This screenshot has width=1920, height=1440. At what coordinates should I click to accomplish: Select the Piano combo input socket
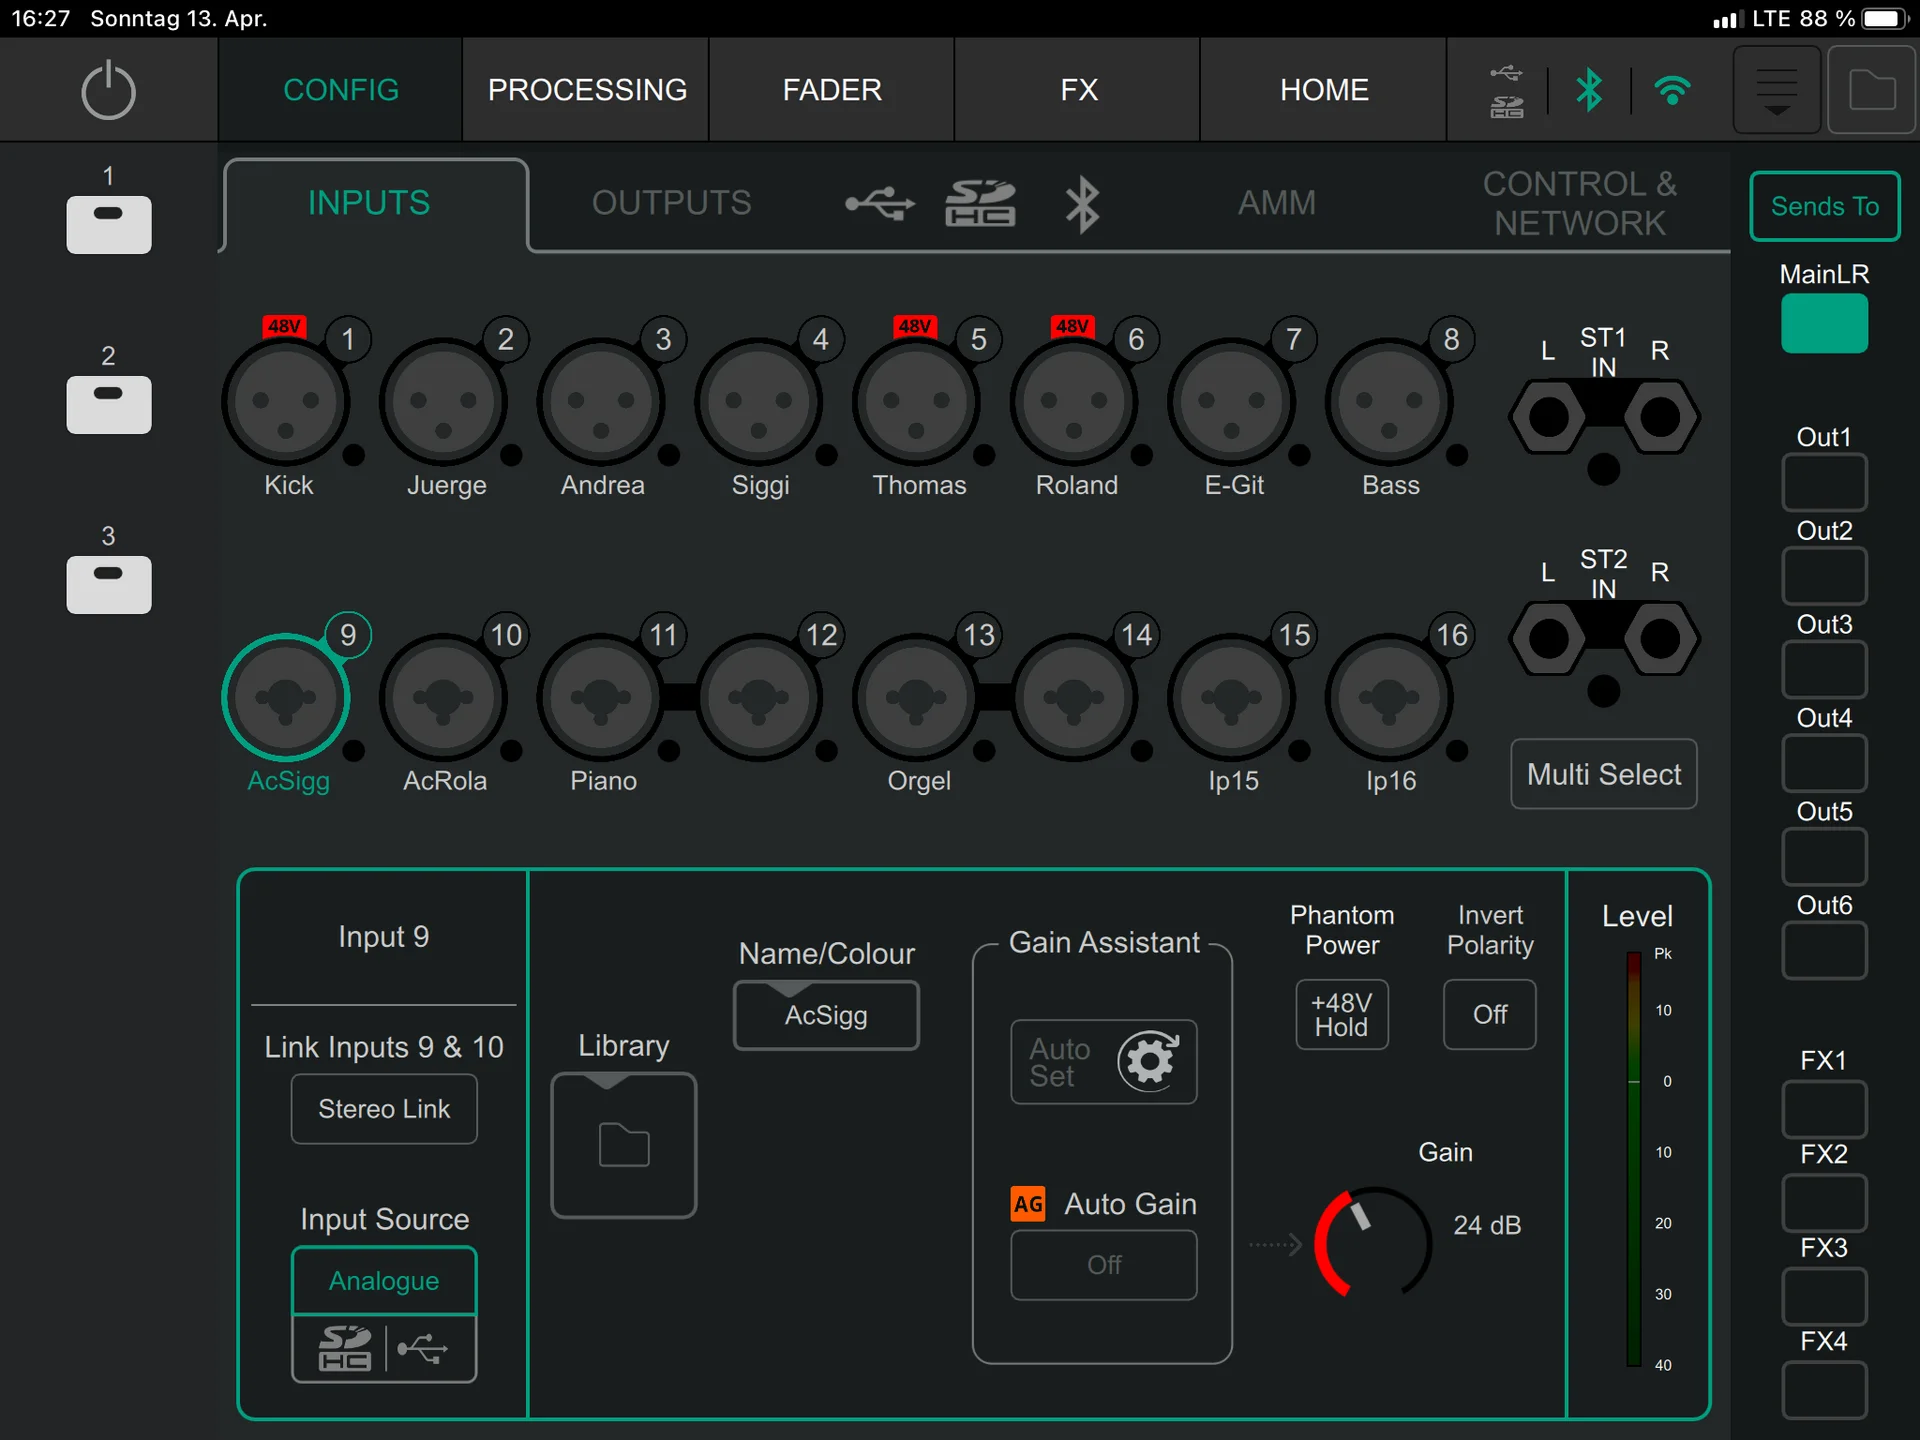click(x=601, y=697)
